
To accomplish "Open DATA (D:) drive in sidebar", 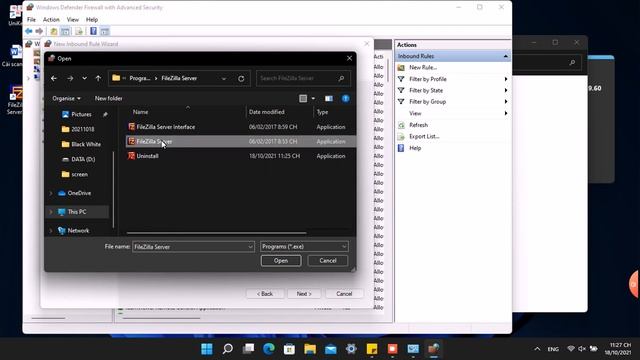I will click(x=83, y=159).
